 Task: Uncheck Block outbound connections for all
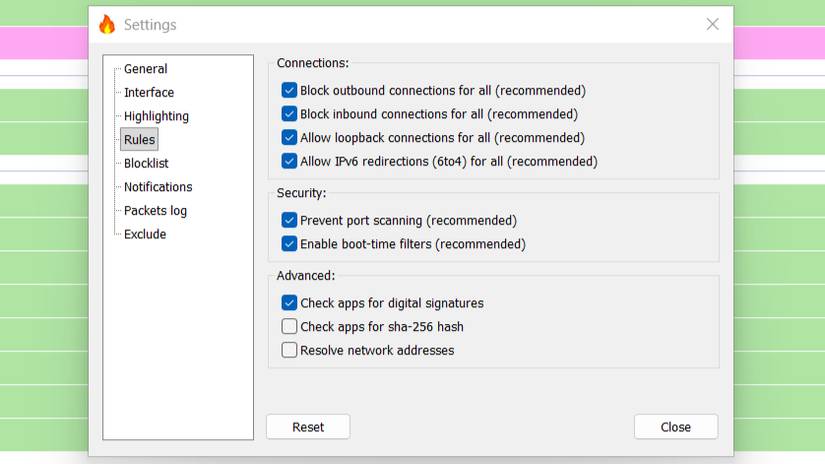tap(289, 90)
